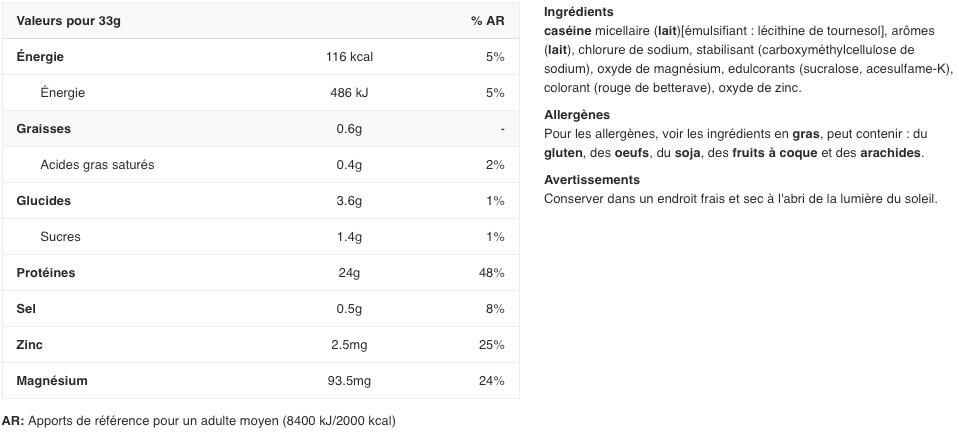Select the Glucides 3.6g value

point(349,201)
